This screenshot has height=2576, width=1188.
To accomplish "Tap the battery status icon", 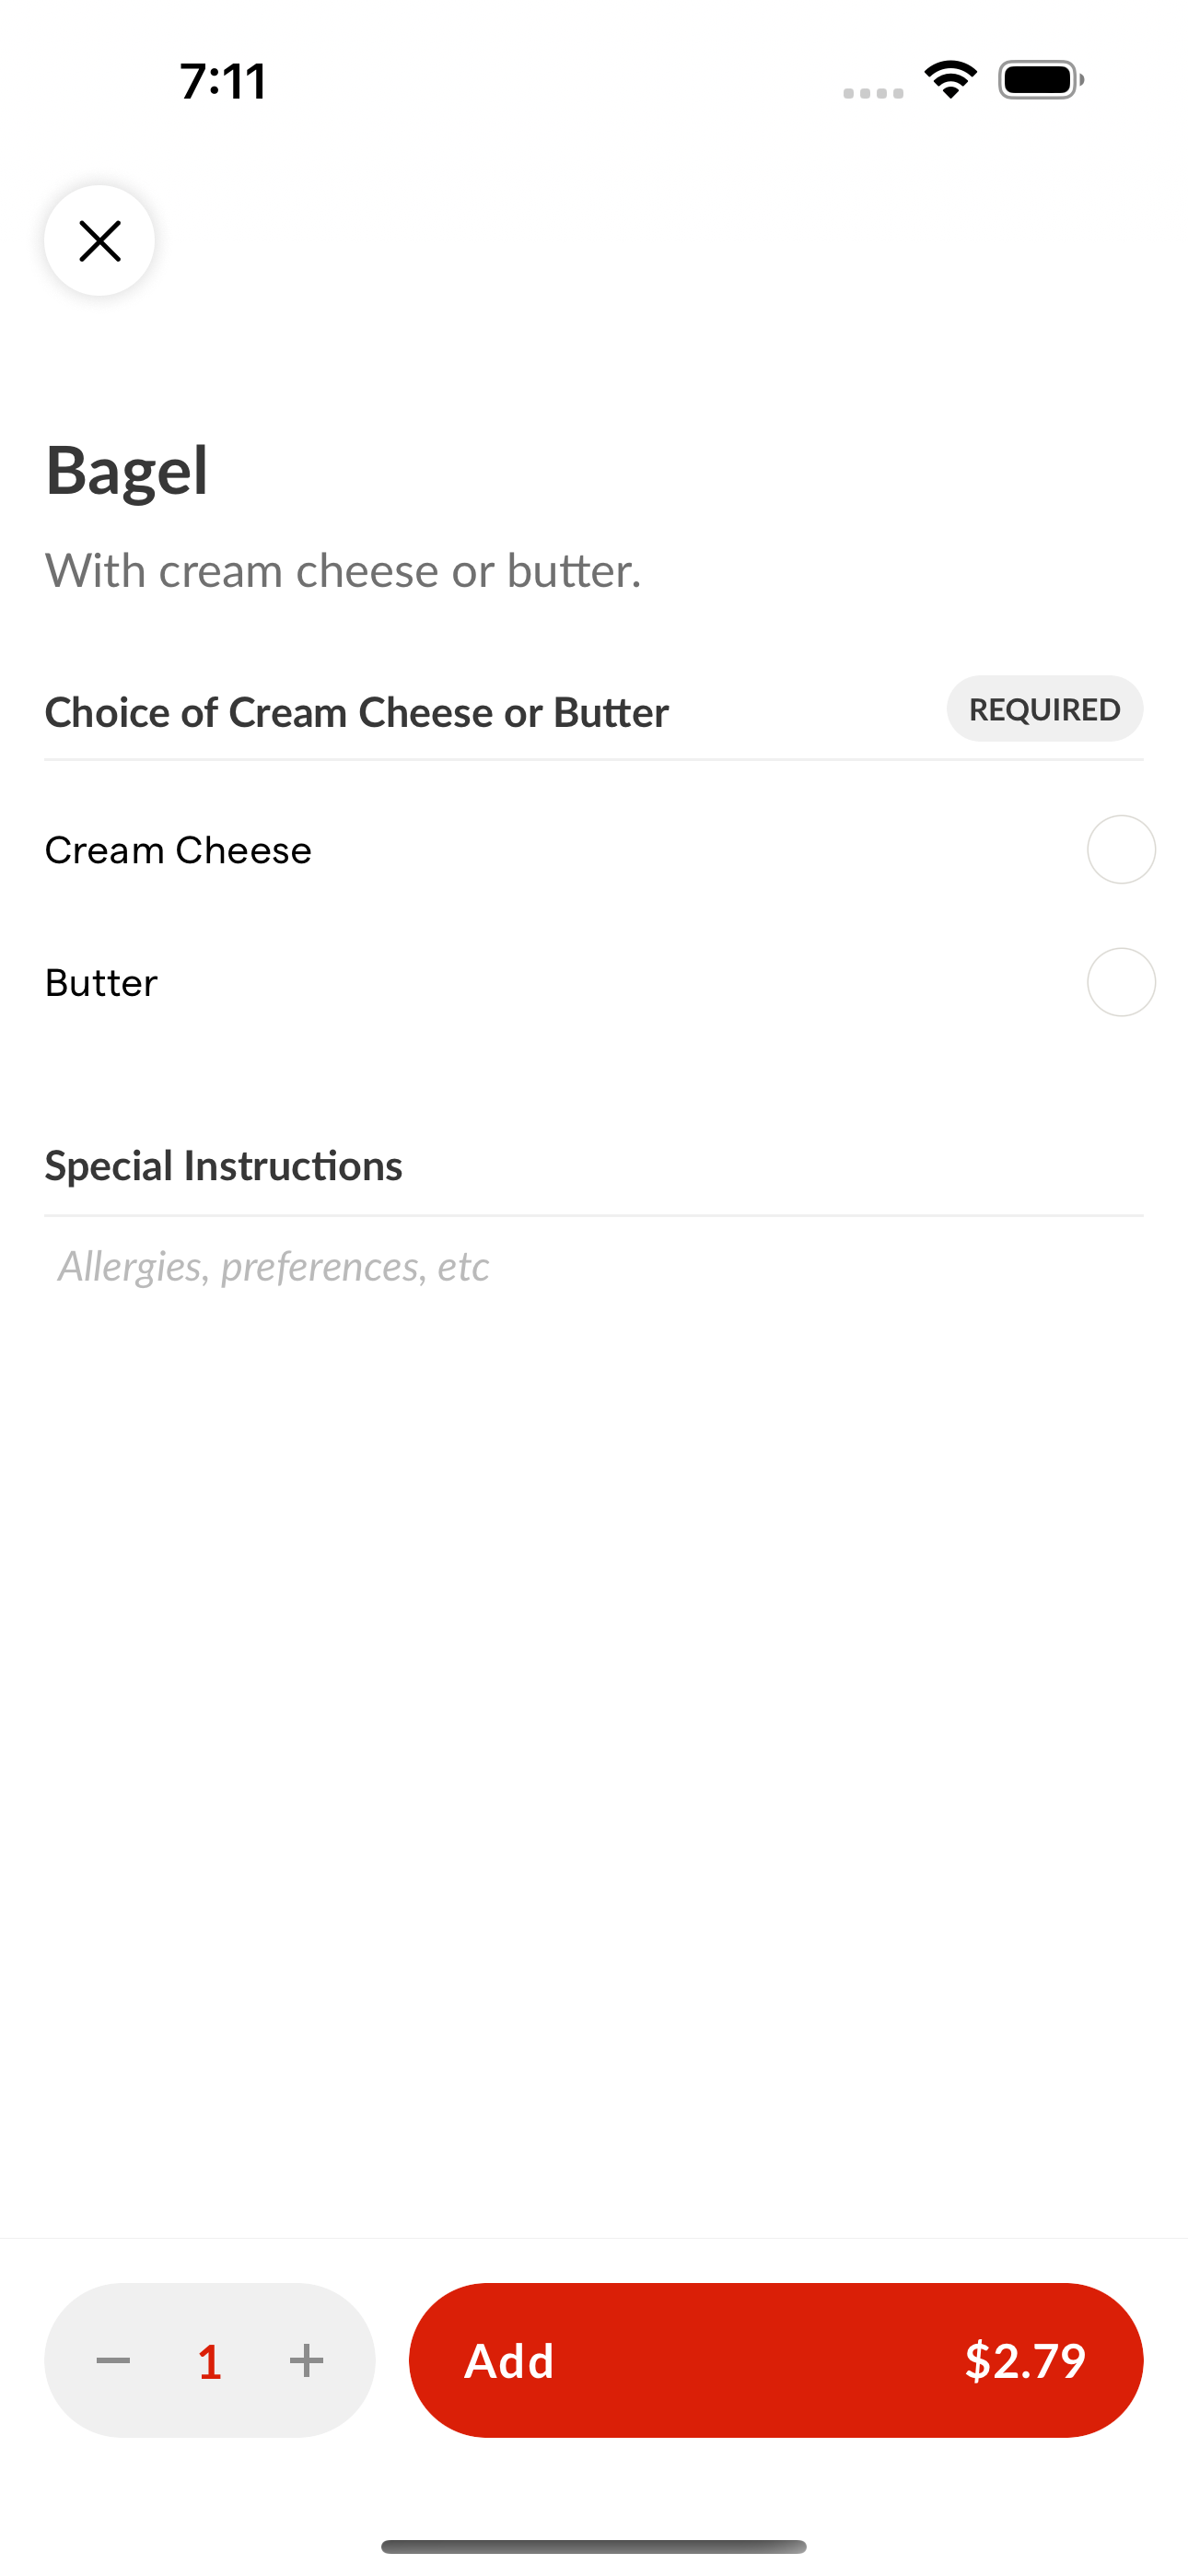I will (1041, 80).
